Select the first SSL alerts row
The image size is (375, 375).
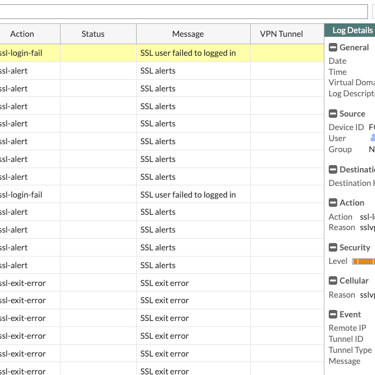(x=162, y=71)
